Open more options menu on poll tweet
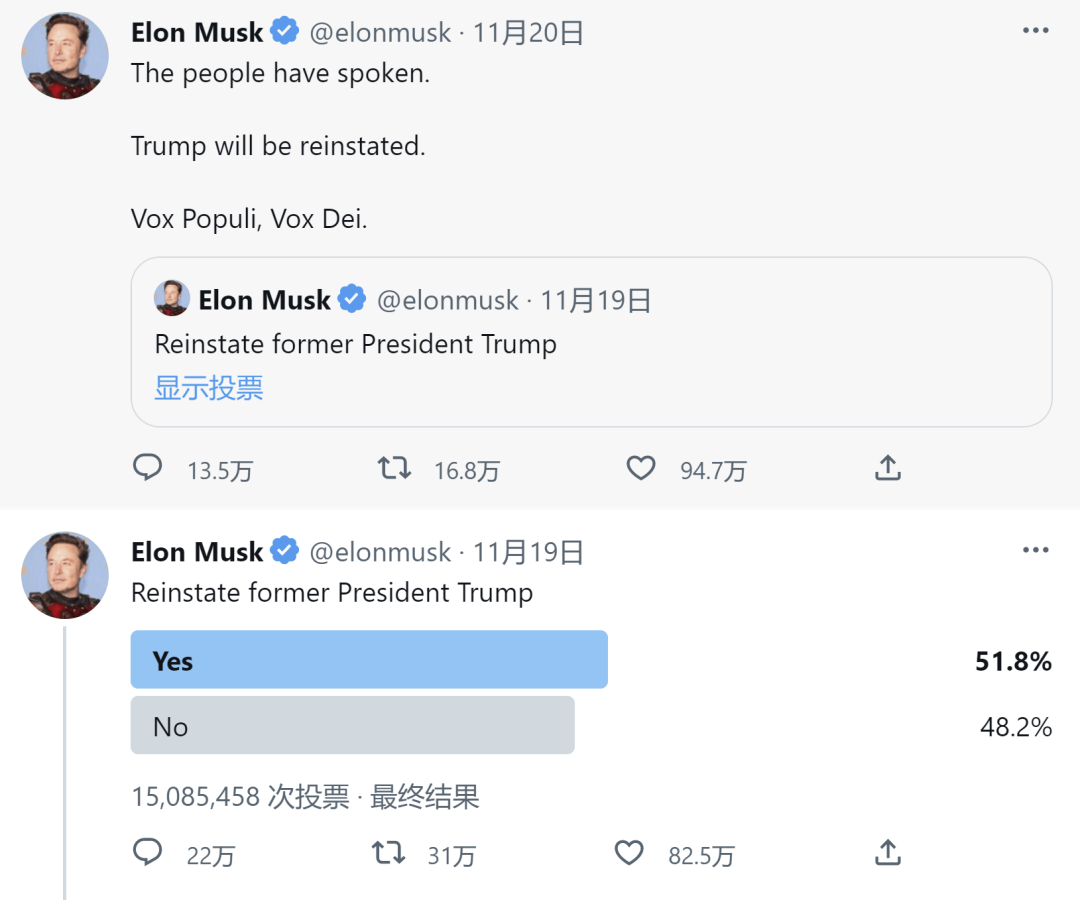Screen dimensions: 1080x900 click(1035, 550)
